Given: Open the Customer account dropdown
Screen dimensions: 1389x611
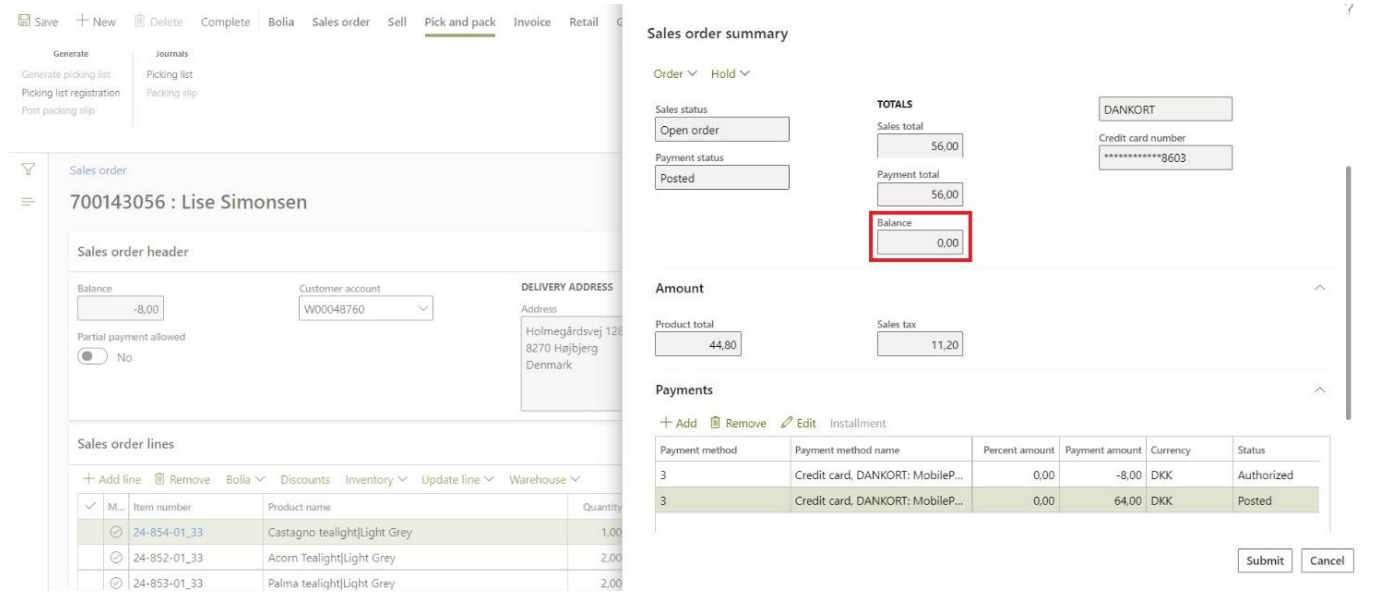Looking at the screenshot, I should [423, 309].
